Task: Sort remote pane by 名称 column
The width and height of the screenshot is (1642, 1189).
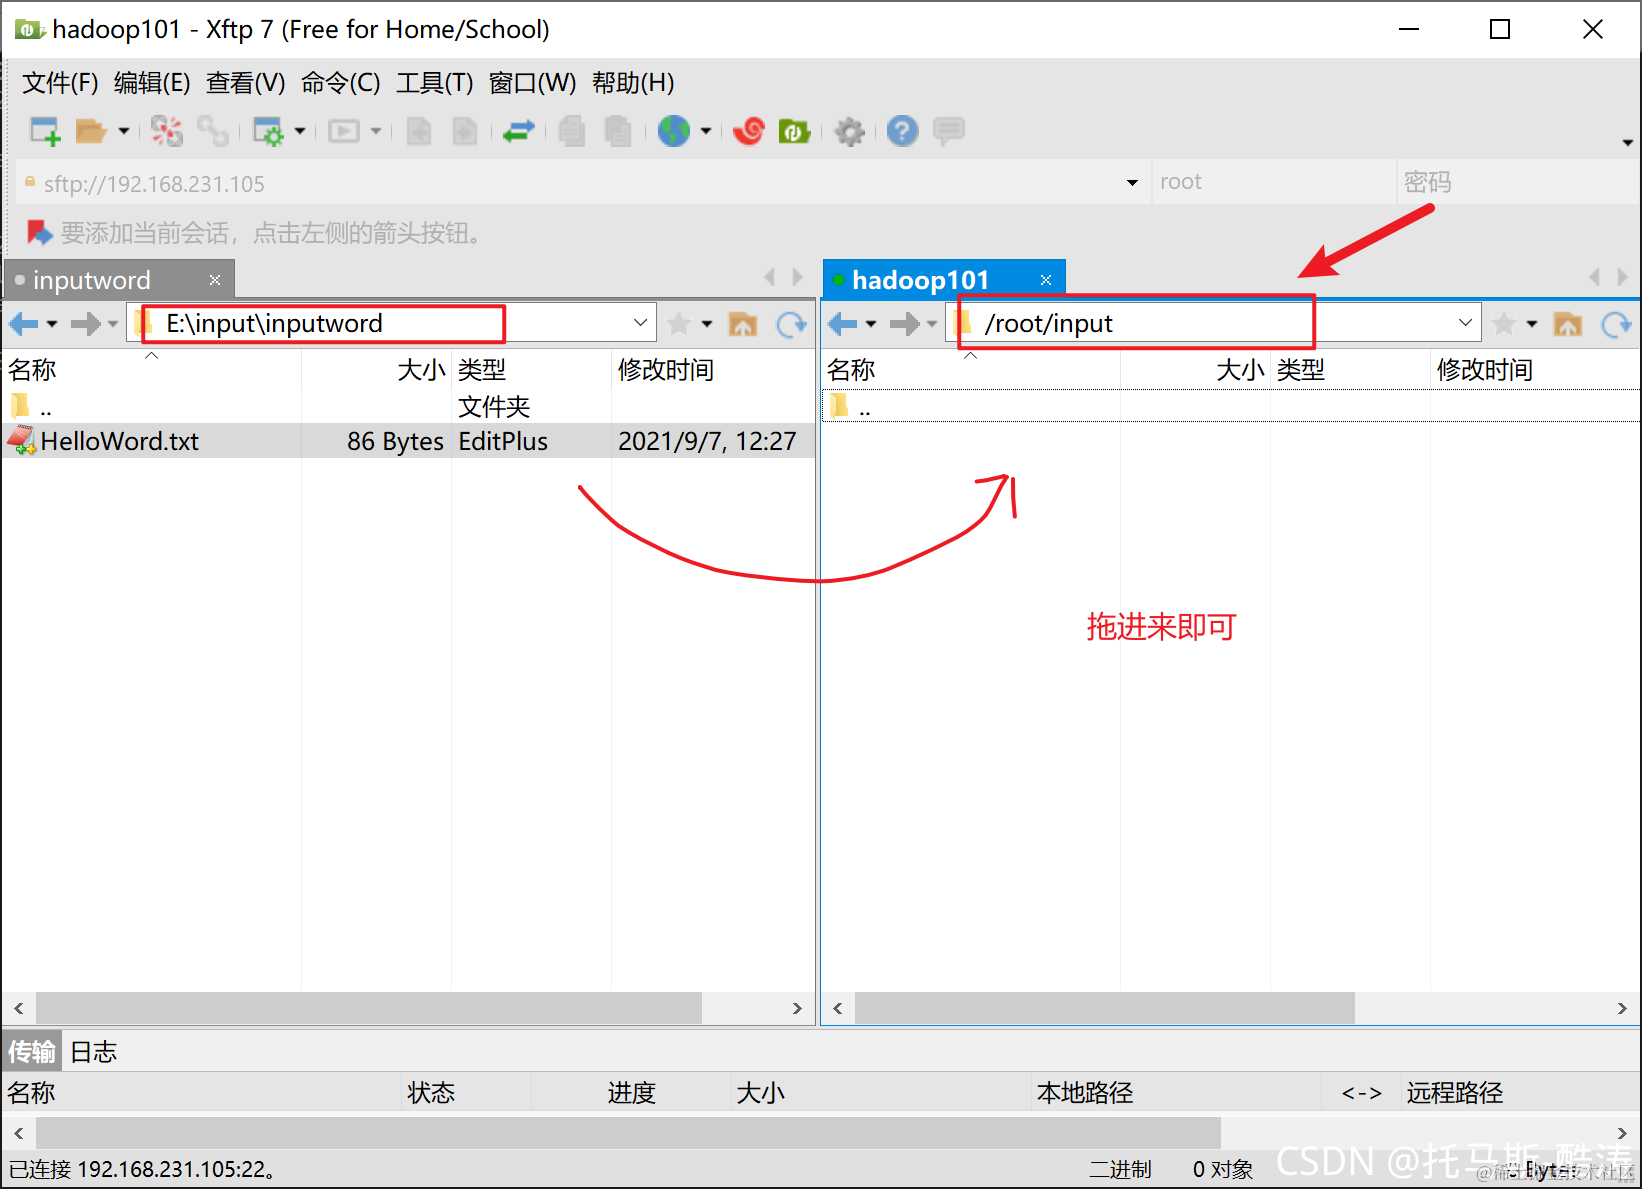Action: coord(970,370)
